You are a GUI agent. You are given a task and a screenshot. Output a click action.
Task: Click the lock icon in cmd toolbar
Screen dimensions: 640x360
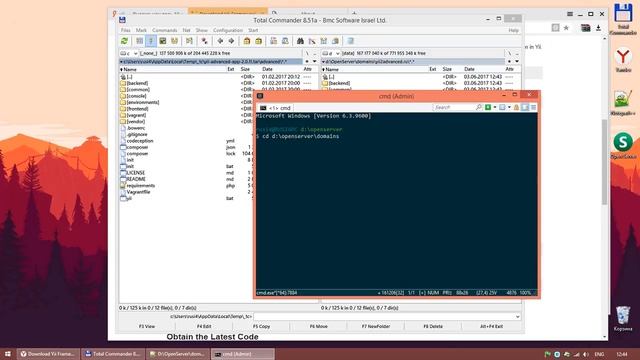pos(516,107)
